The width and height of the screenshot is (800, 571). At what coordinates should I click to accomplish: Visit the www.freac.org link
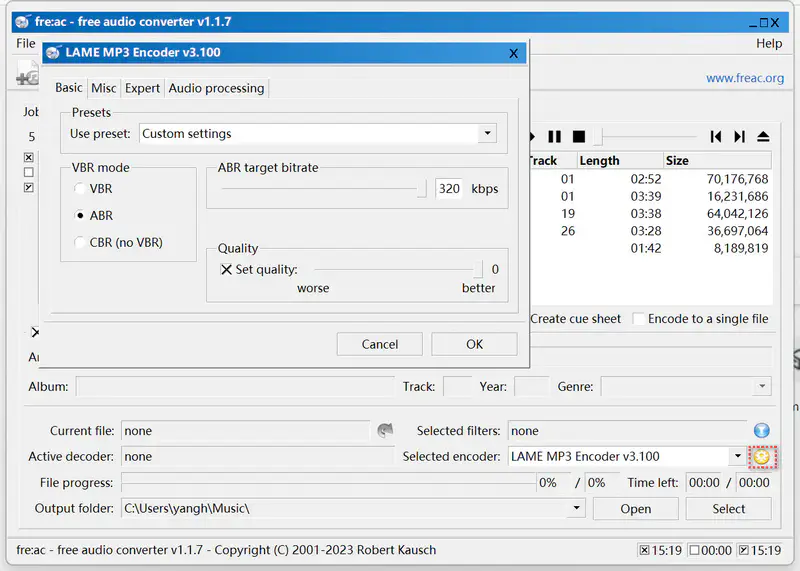click(745, 78)
